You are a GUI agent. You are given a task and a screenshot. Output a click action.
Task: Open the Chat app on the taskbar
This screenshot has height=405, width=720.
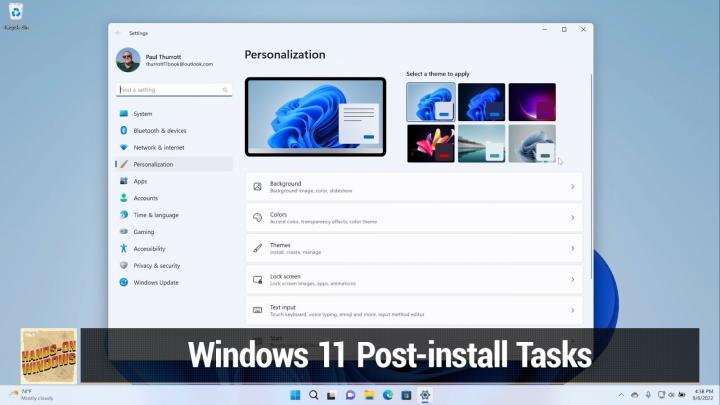pyautogui.click(x=350, y=395)
